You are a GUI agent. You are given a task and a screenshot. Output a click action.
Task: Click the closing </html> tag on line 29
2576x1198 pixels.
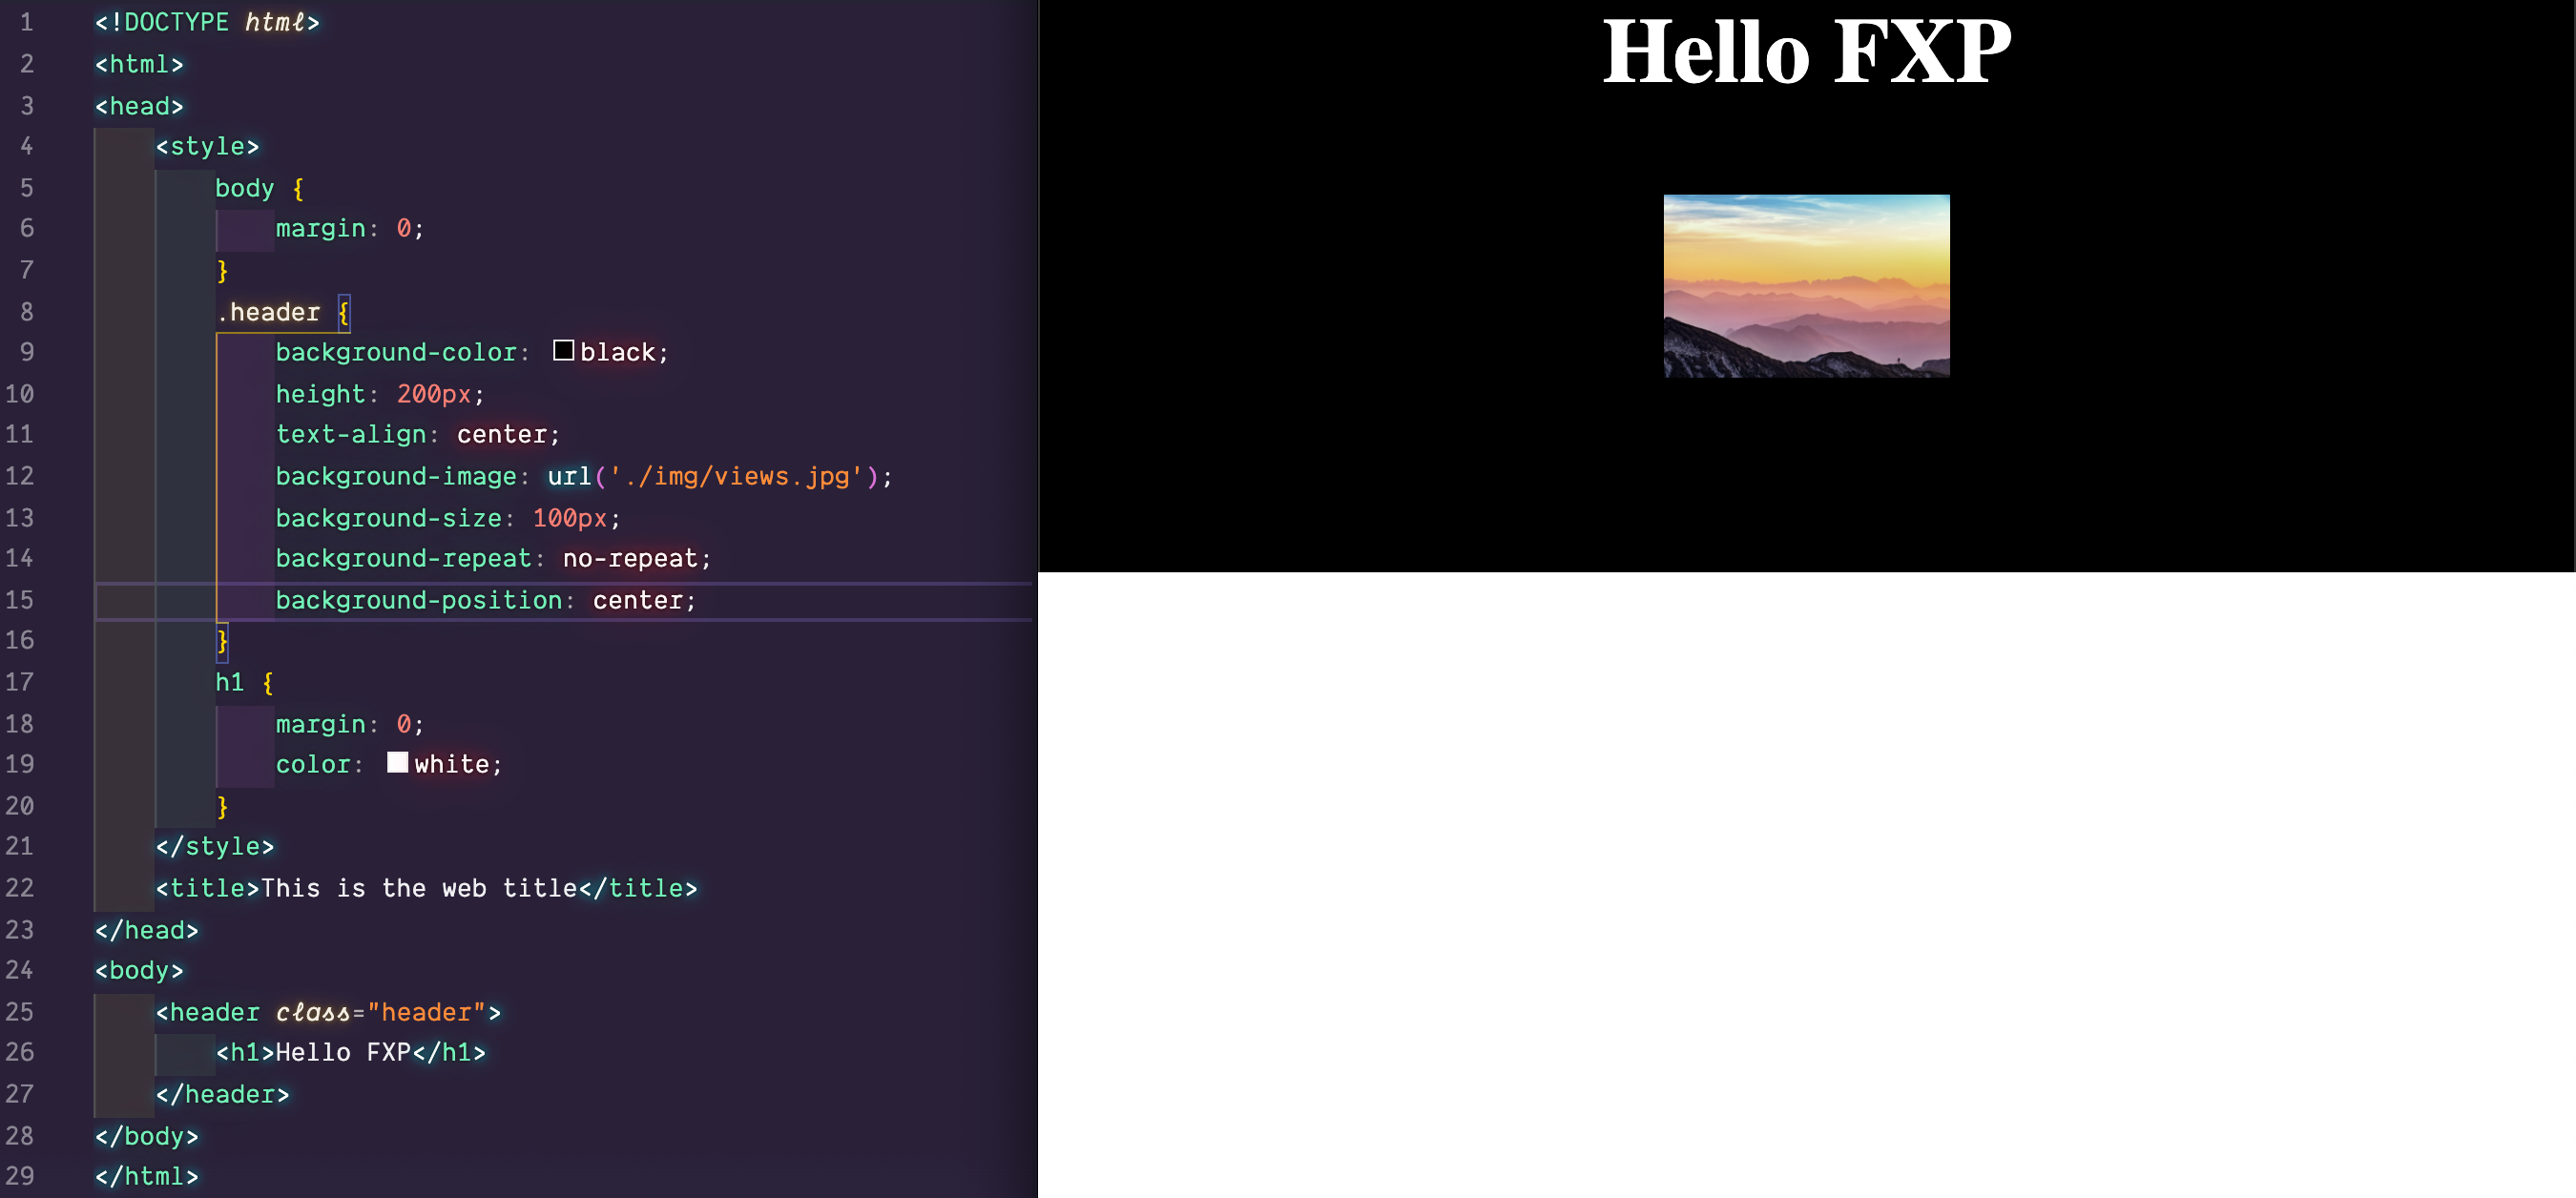pyautogui.click(x=146, y=1175)
